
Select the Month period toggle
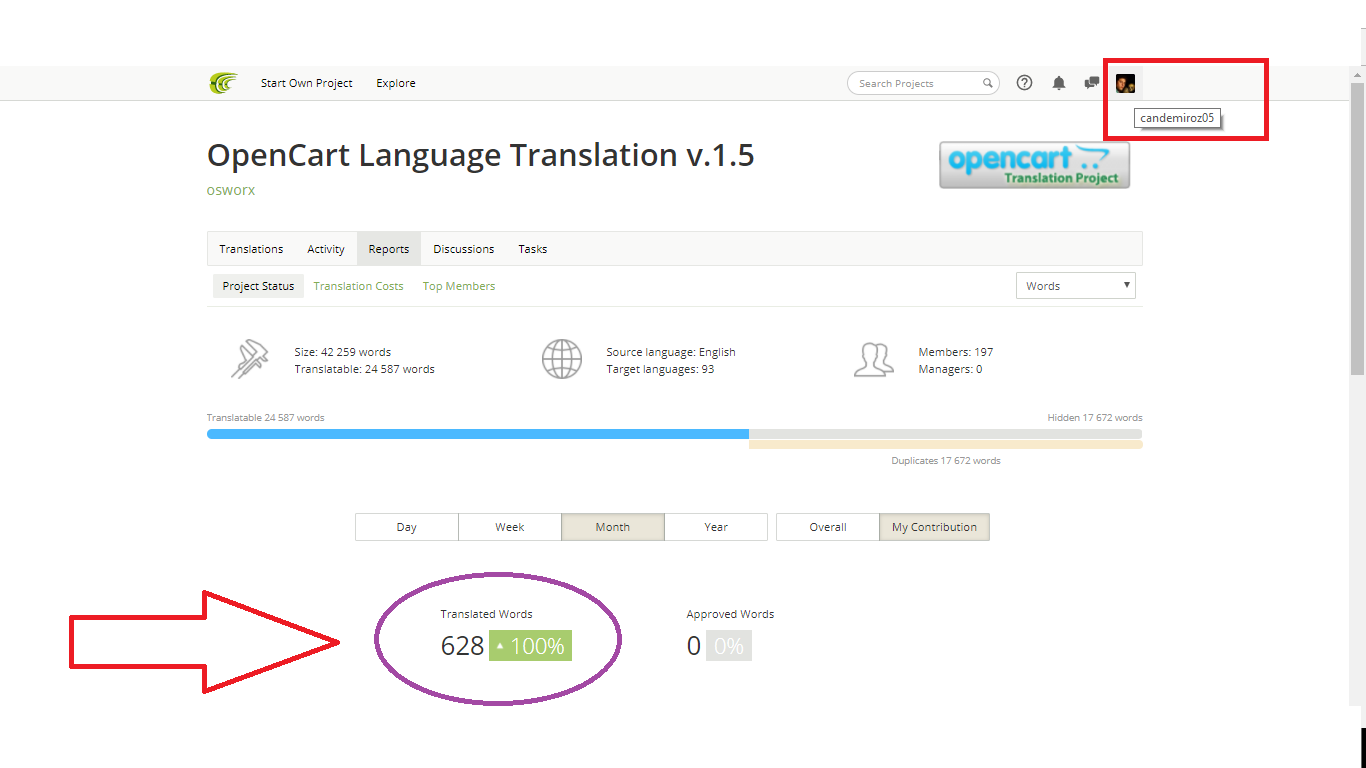tap(613, 527)
